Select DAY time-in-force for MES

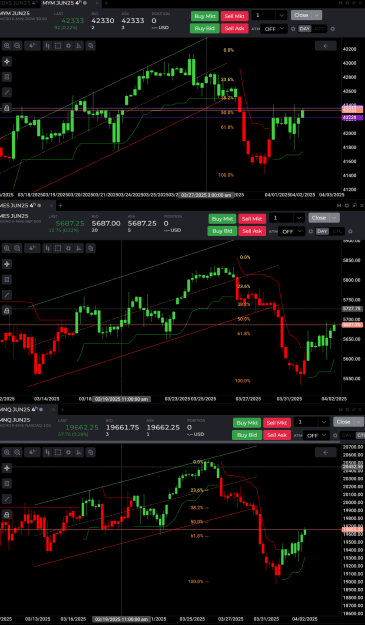click(322, 232)
